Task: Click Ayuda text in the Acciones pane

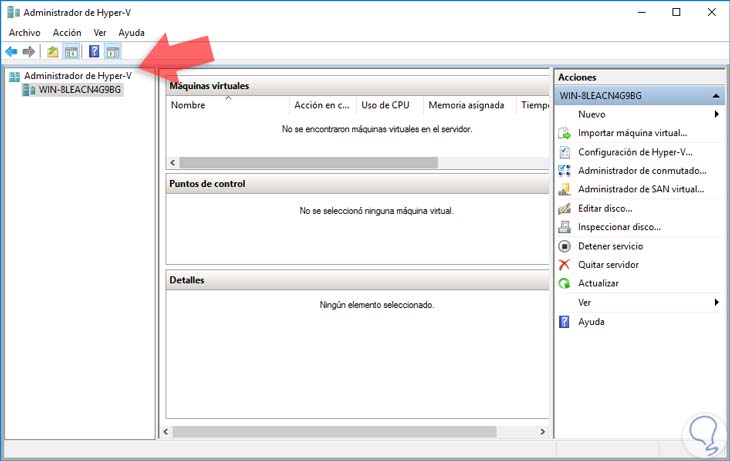Action: [x=591, y=322]
